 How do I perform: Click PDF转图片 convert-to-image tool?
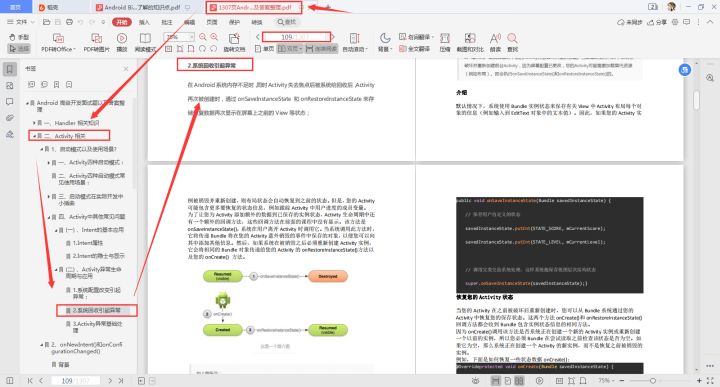click(x=96, y=42)
